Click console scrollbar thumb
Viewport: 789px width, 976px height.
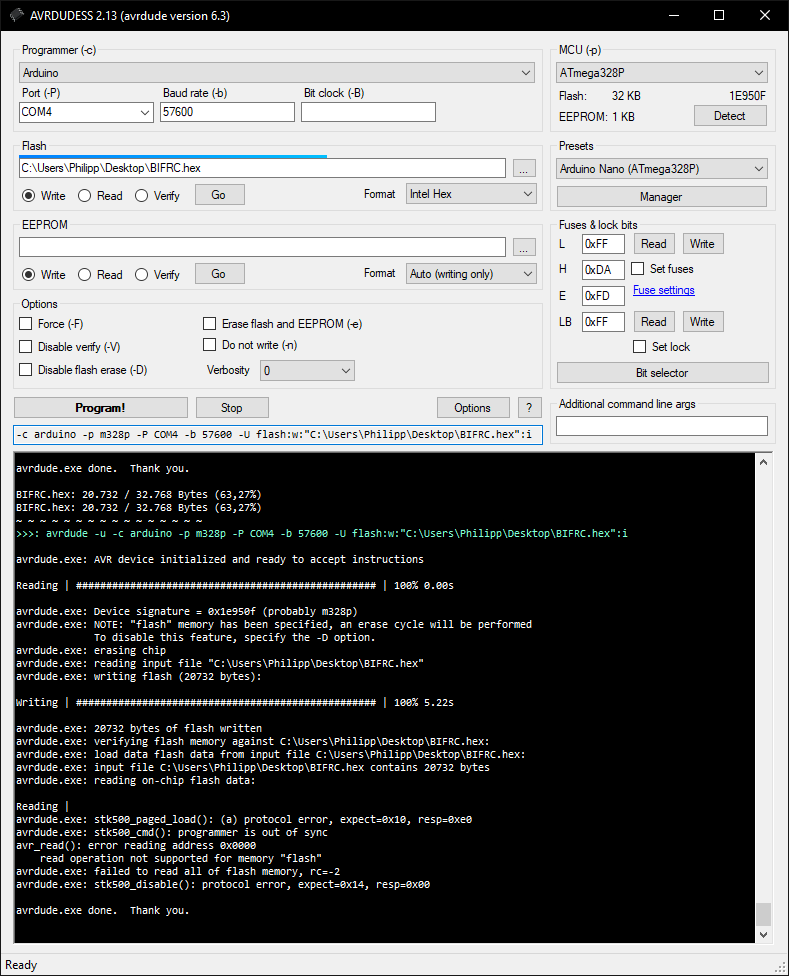[763, 914]
